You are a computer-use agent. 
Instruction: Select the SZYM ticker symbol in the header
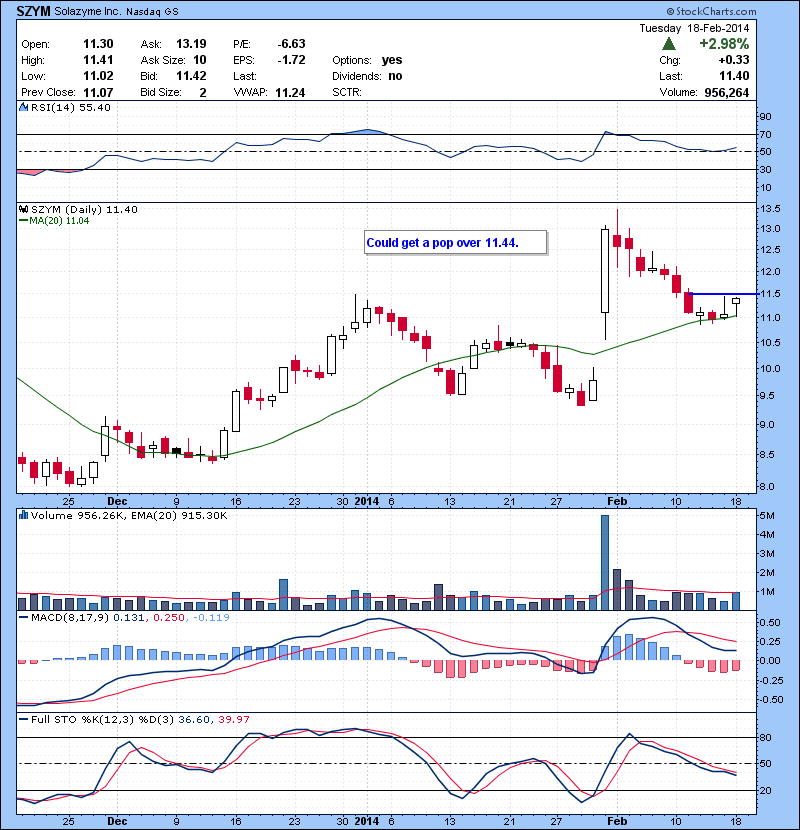point(33,11)
